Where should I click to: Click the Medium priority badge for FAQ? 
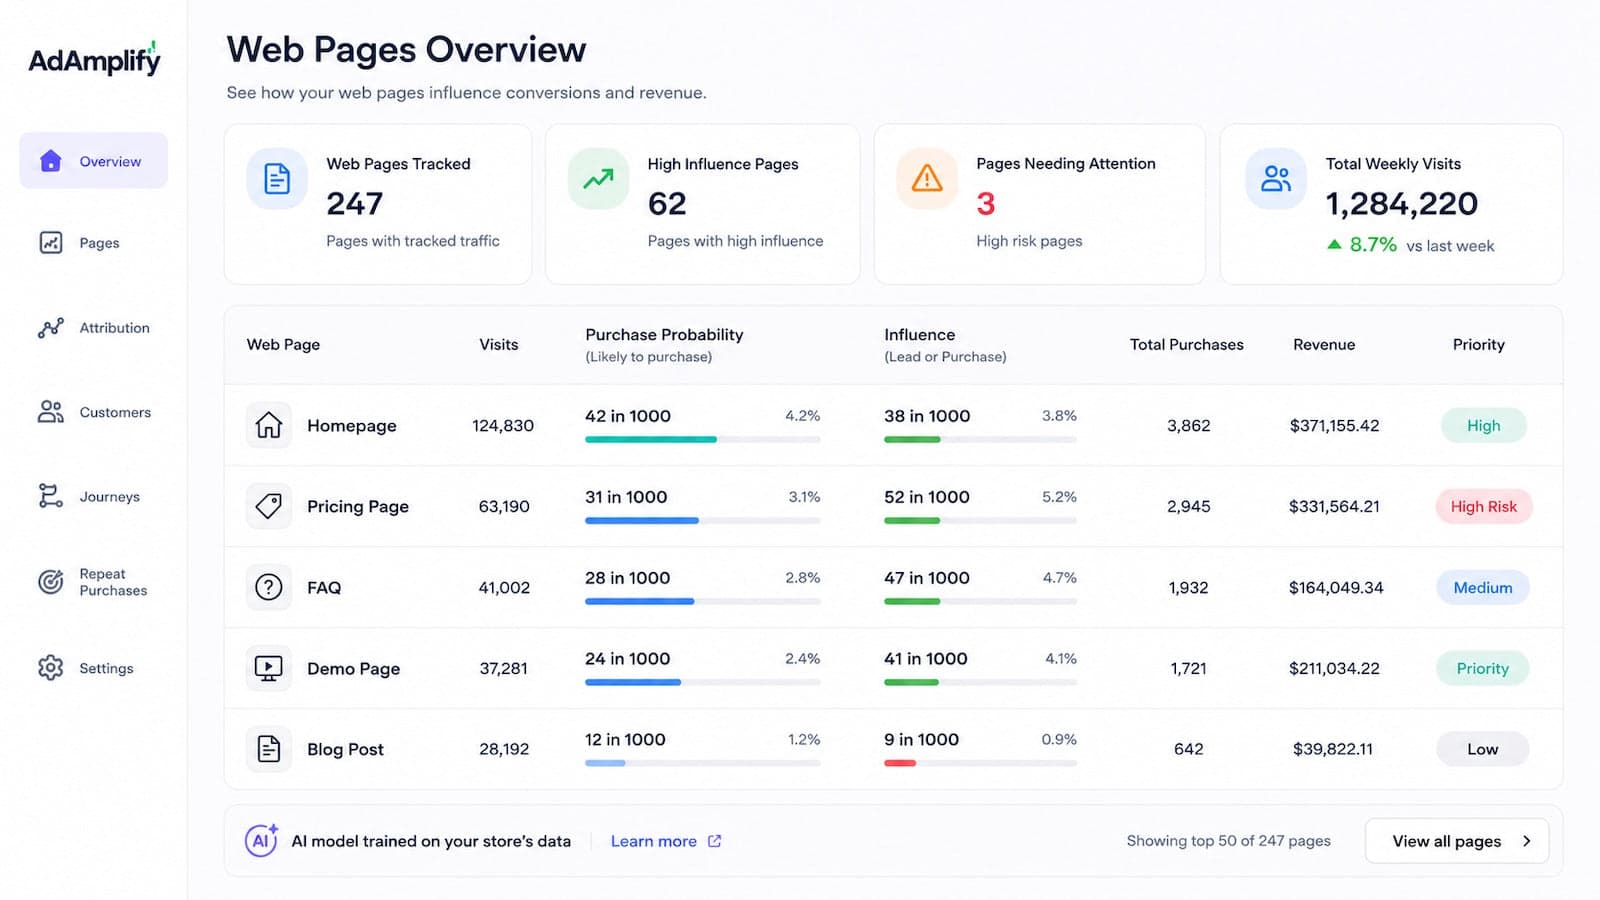coord(1483,587)
